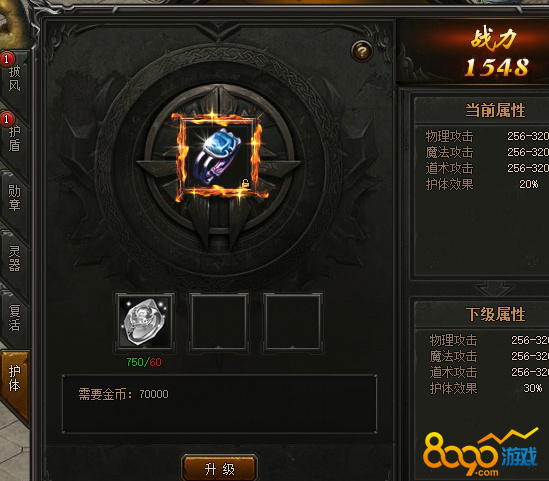Click the 升级 upgrade button

[220, 468]
